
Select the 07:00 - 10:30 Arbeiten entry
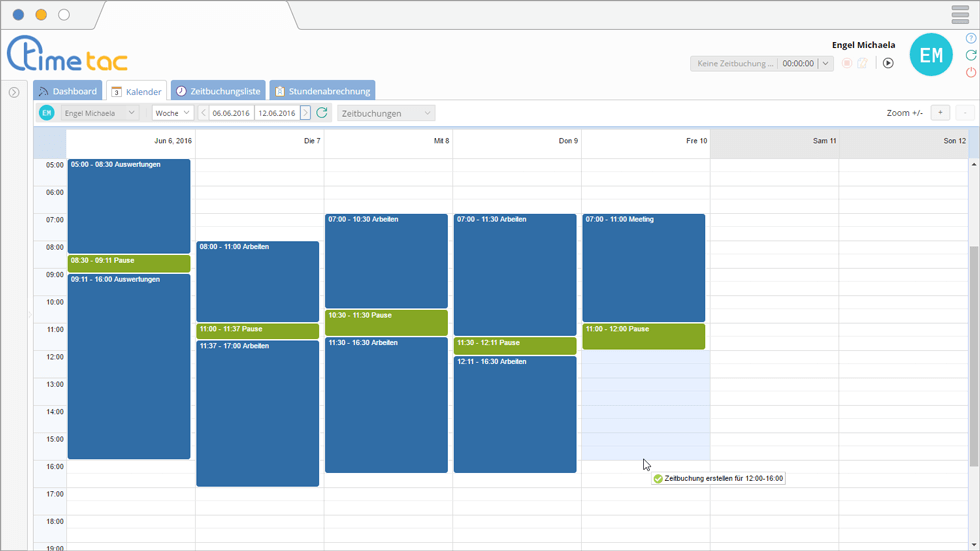386,261
